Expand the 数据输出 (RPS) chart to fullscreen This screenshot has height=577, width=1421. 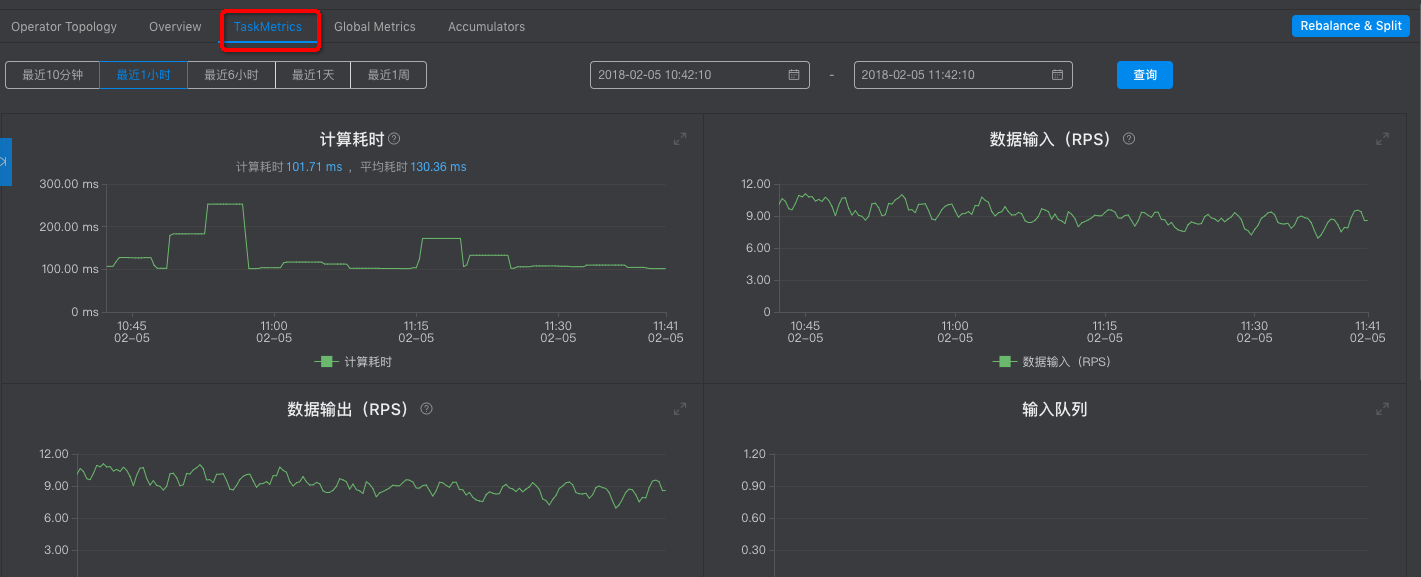(680, 409)
